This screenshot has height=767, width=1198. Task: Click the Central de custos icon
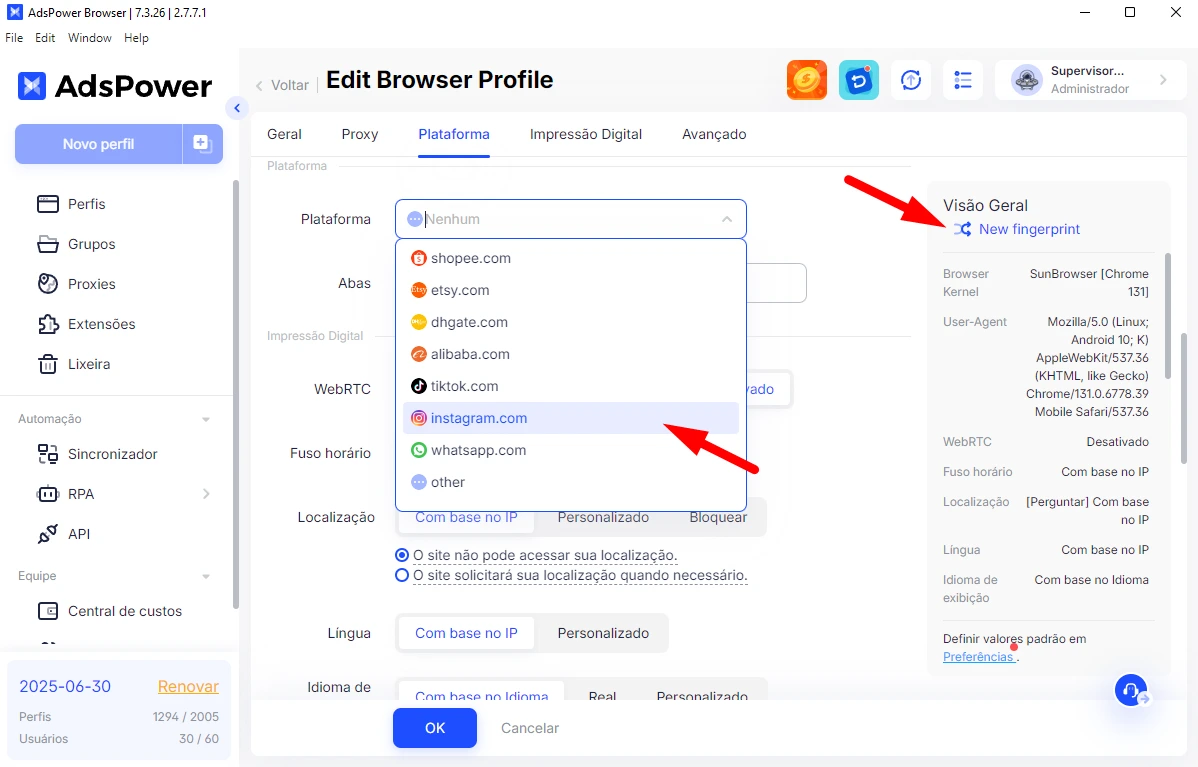[x=47, y=611]
